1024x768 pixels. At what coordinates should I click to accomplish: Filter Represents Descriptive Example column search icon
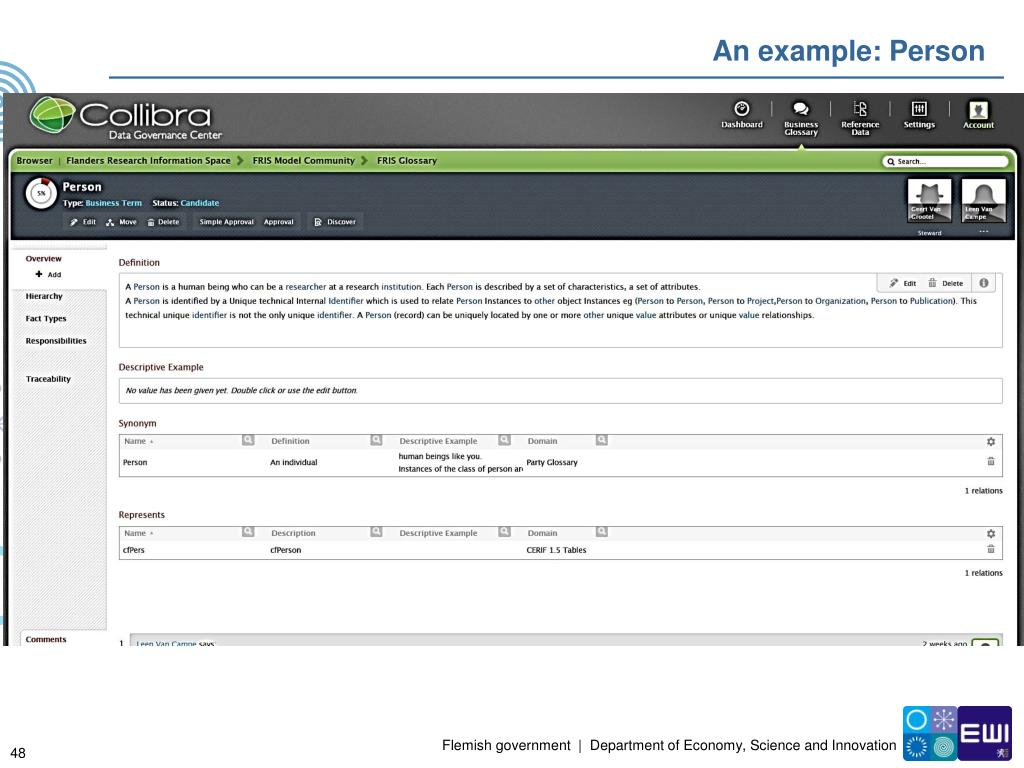(x=504, y=532)
